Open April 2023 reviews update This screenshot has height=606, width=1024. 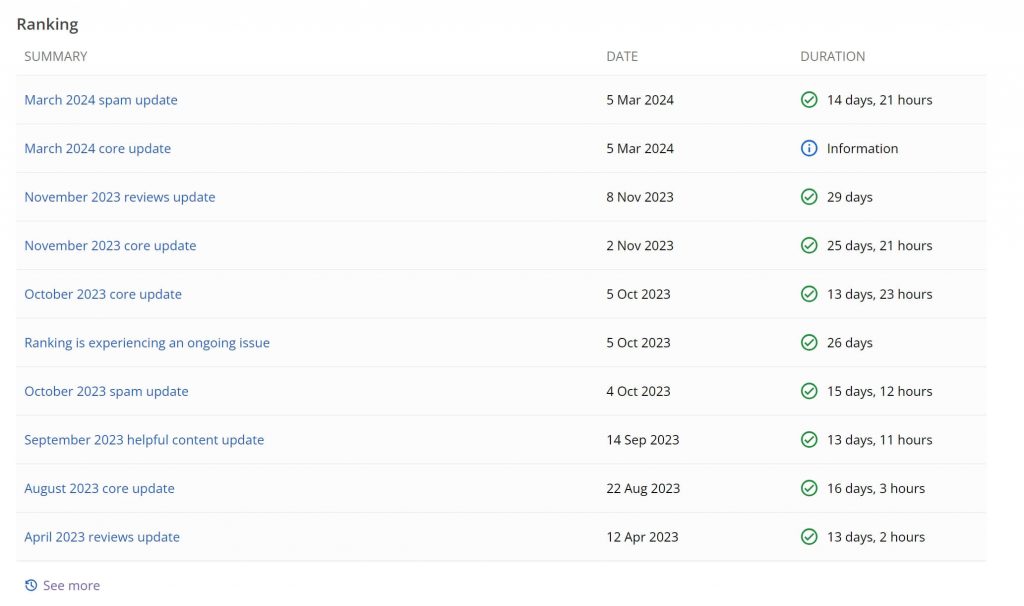[x=102, y=537]
